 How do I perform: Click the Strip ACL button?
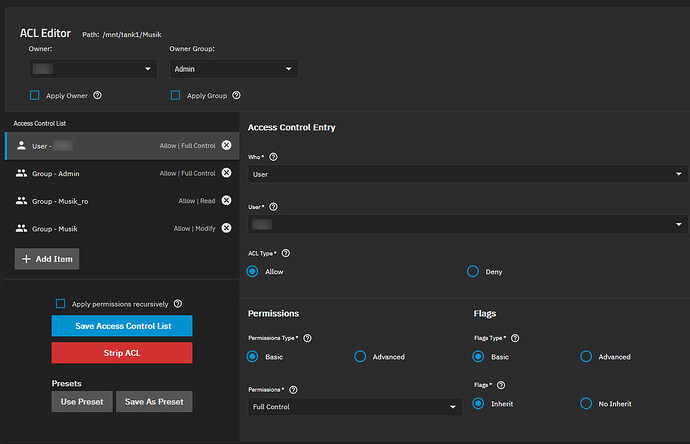point(121,353)
